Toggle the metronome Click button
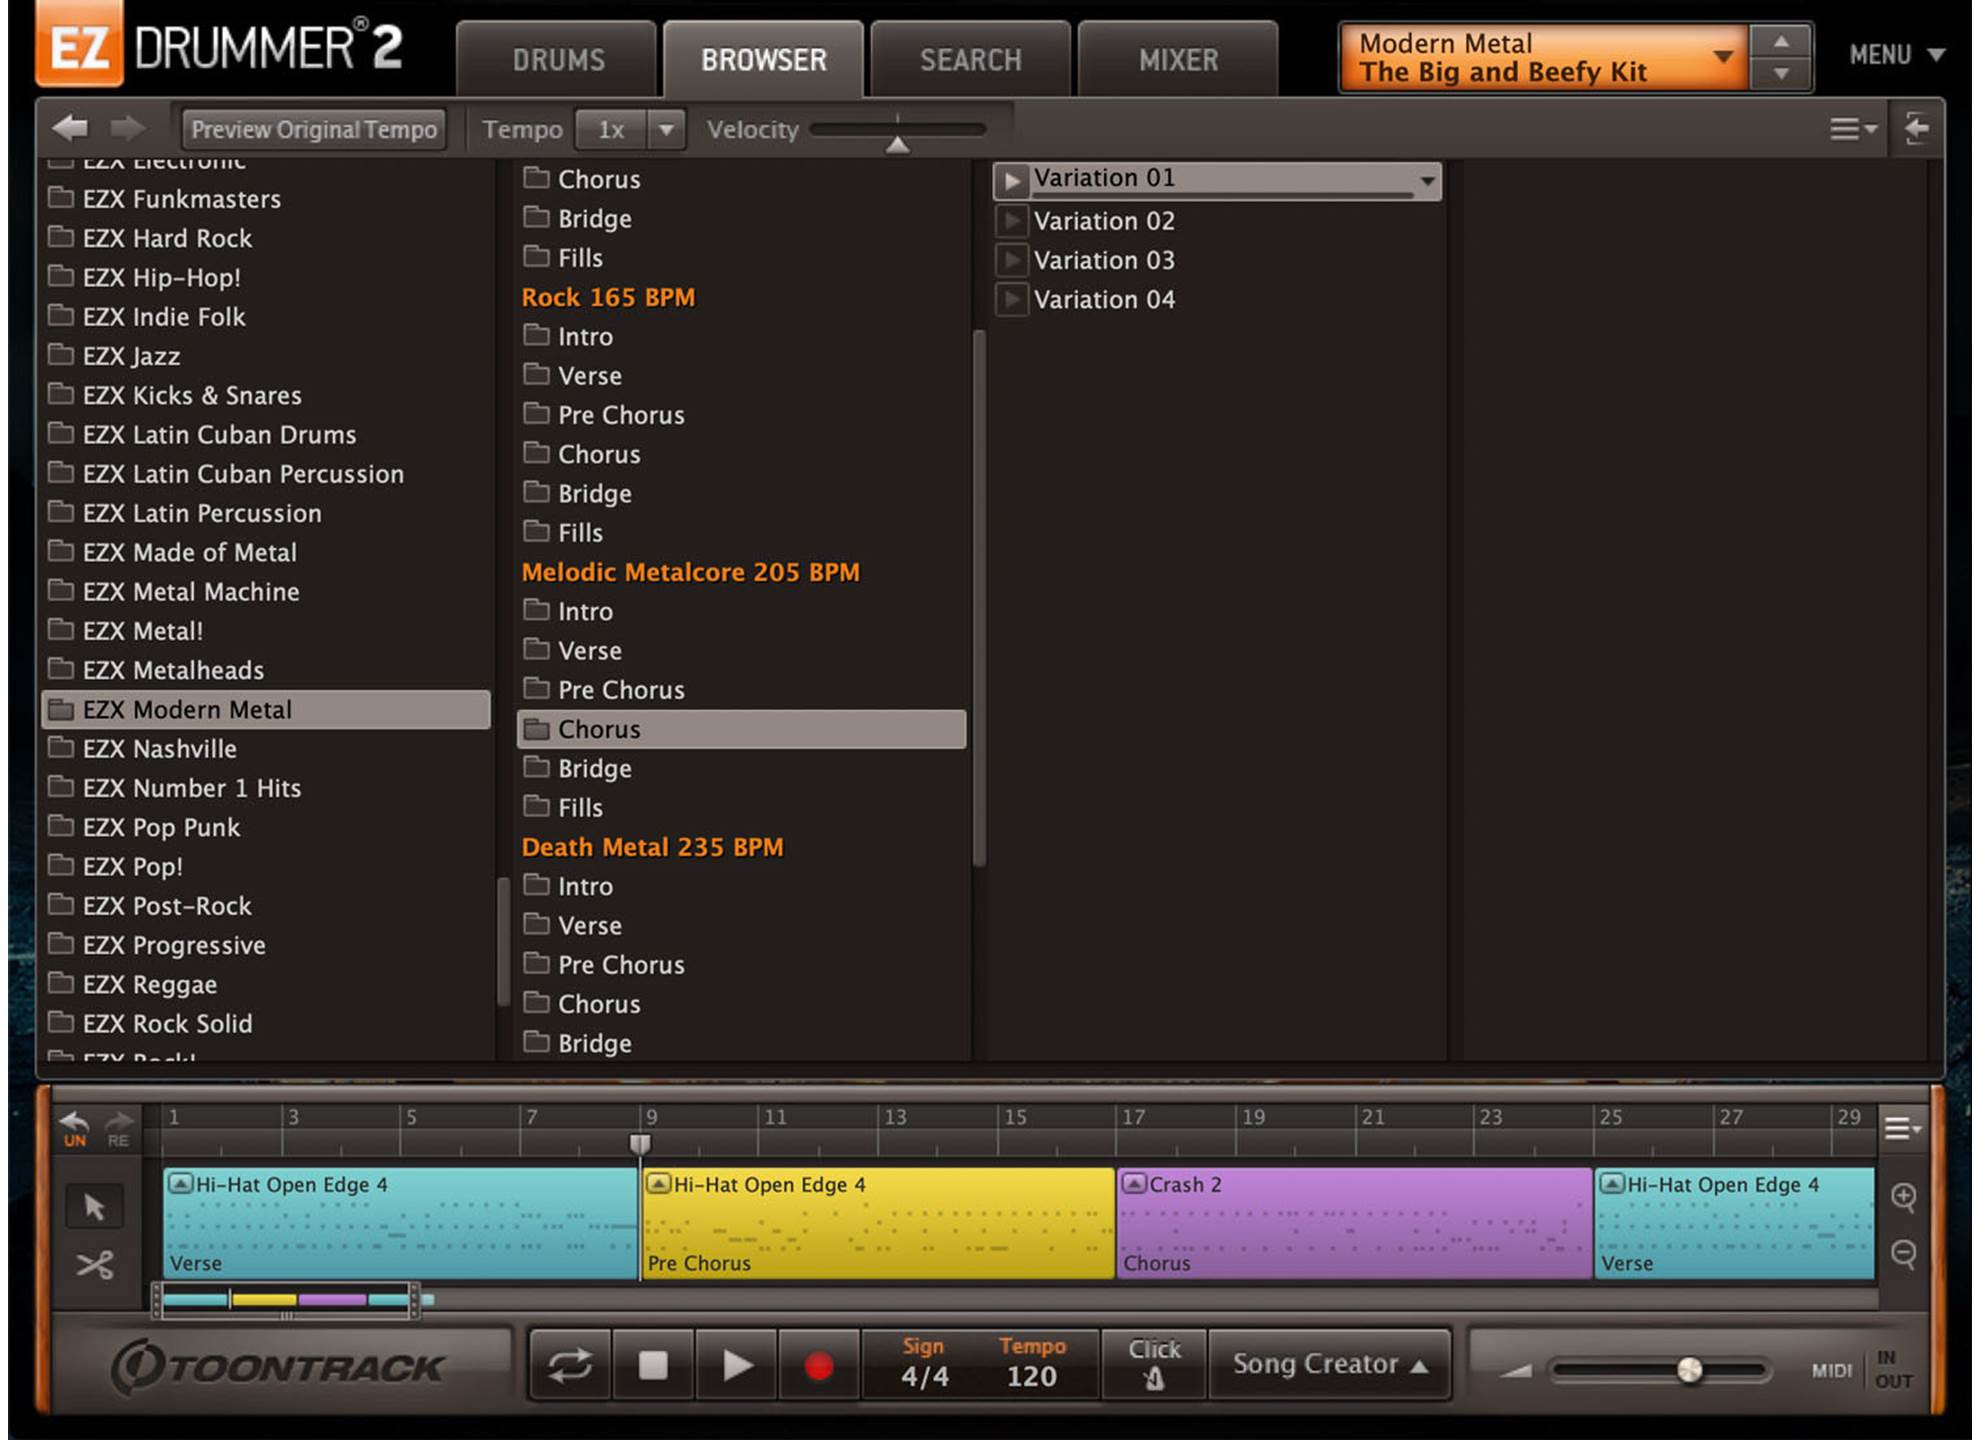 [x=1154, y=1365]
